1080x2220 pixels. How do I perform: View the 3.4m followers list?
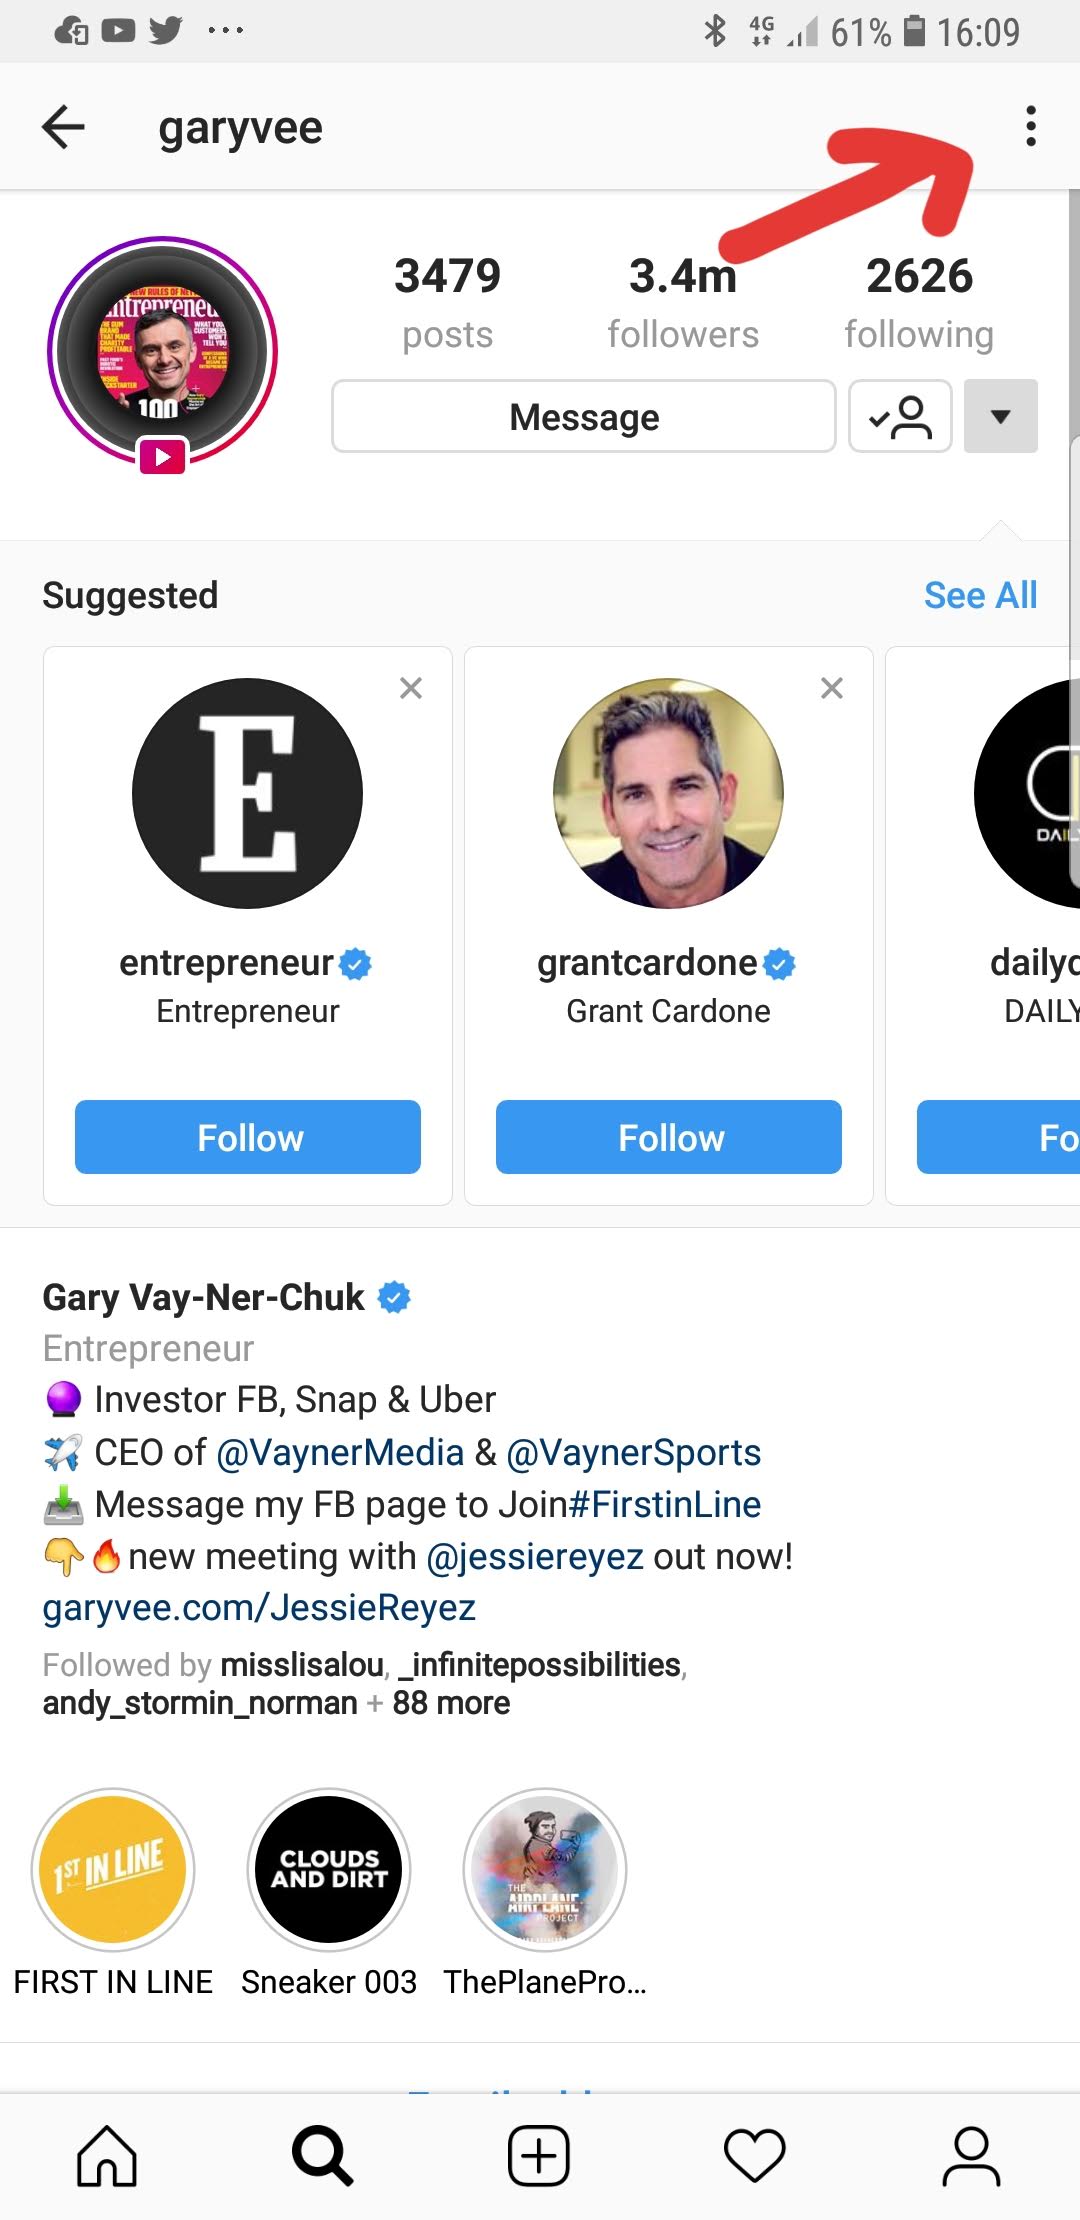[x=683, y=302]
